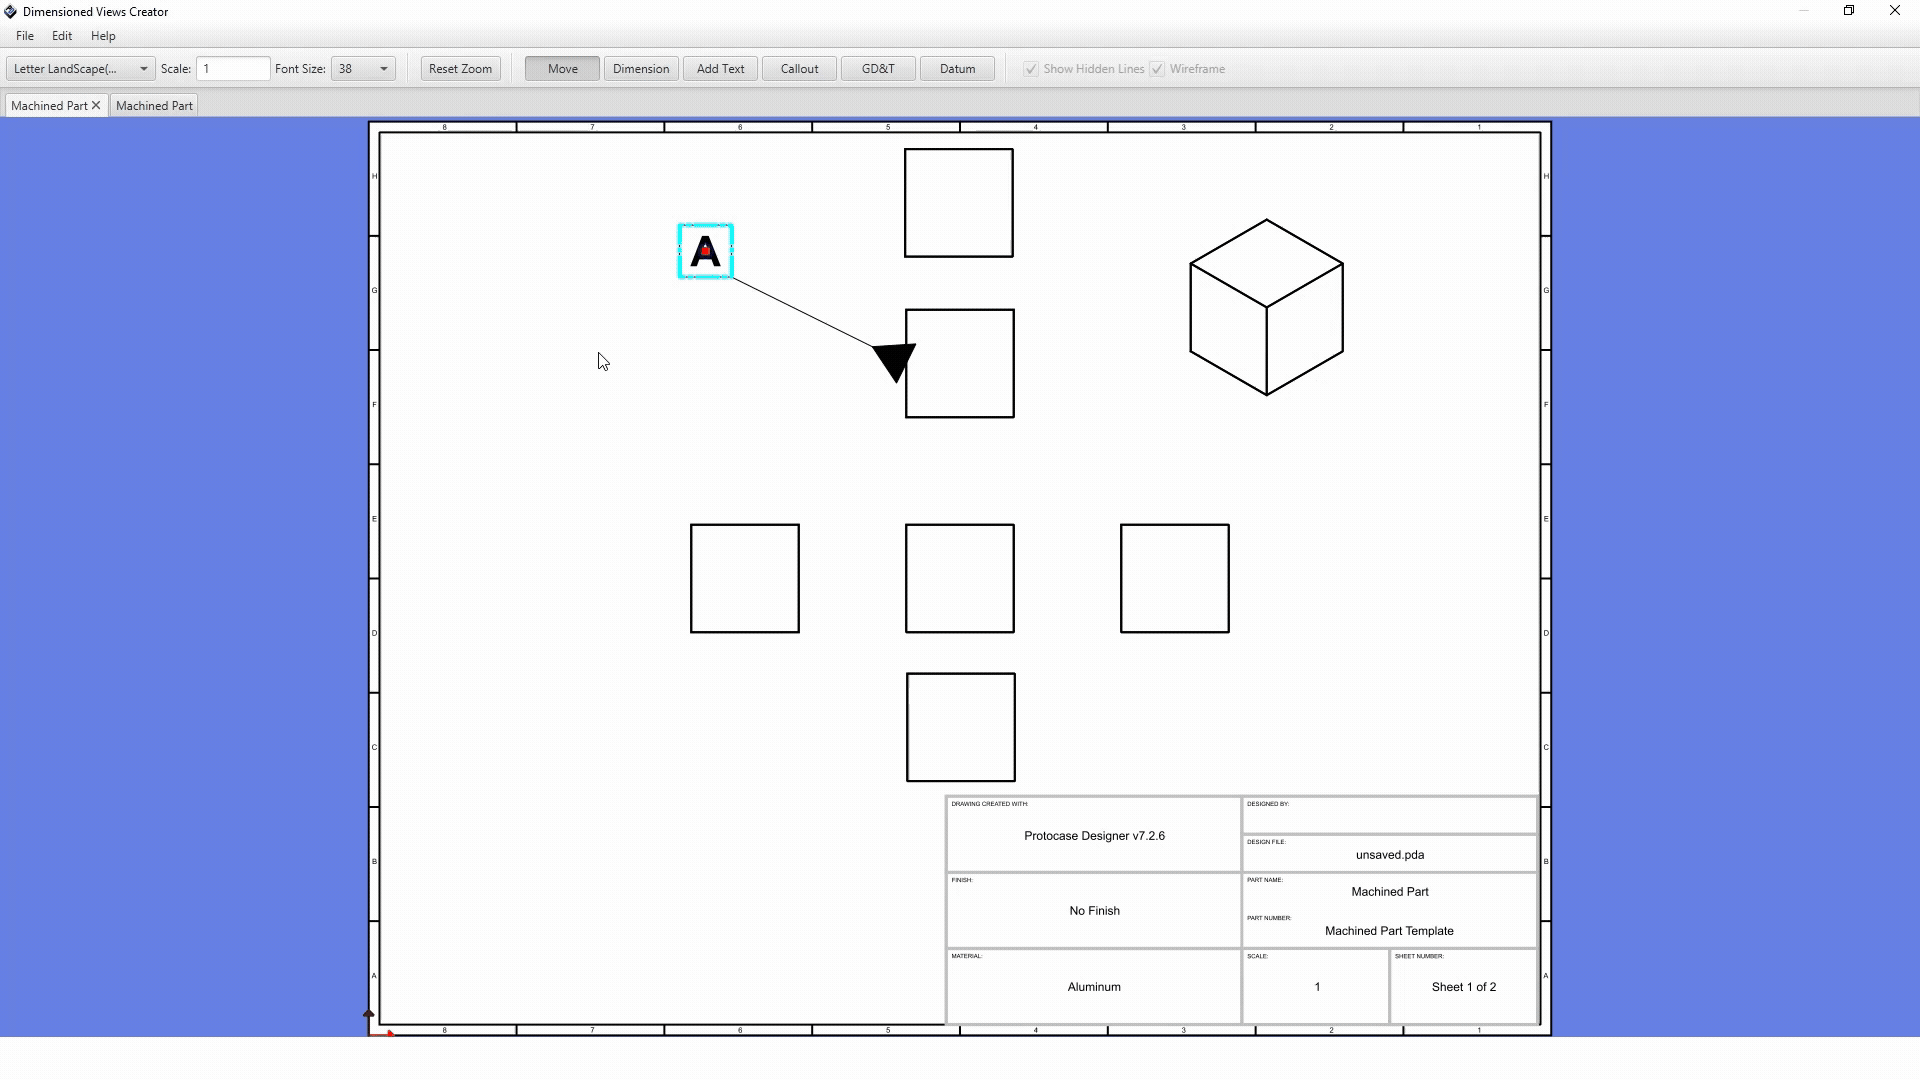This screenshot has width=1920, height=1080.
Task: Open the Letter Landscape paper size dropdown
Action: pos(80,69)
